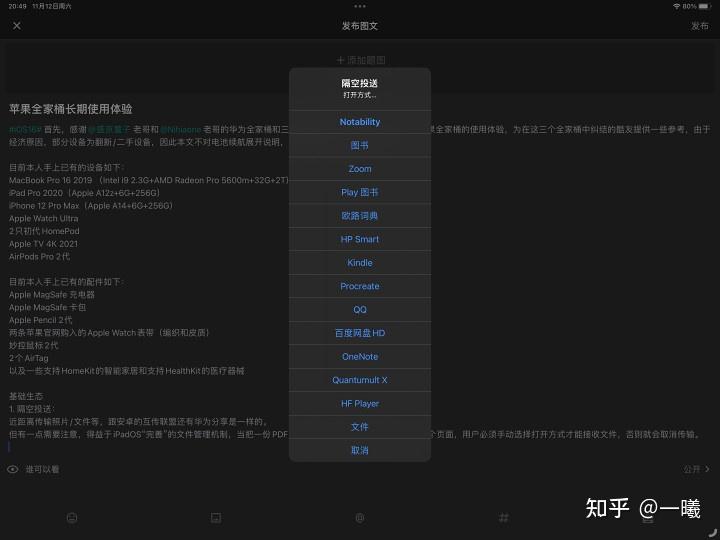Save to 文件 app
The width and height of the screenshot is (720, 540).
360,427
